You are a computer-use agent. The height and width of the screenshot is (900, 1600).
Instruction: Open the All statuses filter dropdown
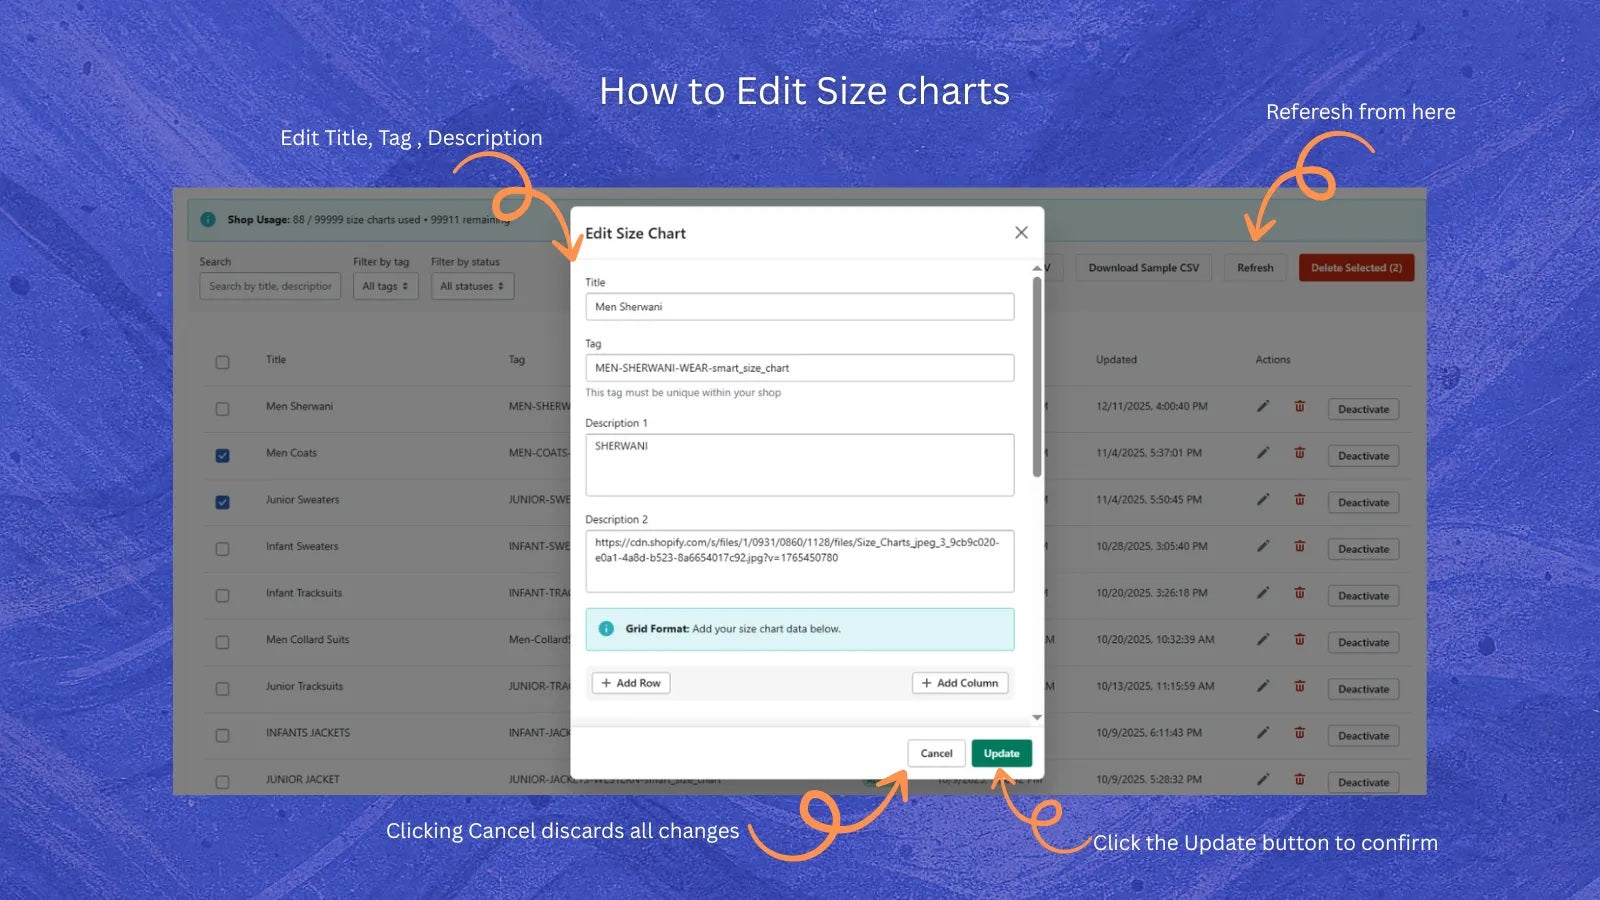click(x=471, y=286)
